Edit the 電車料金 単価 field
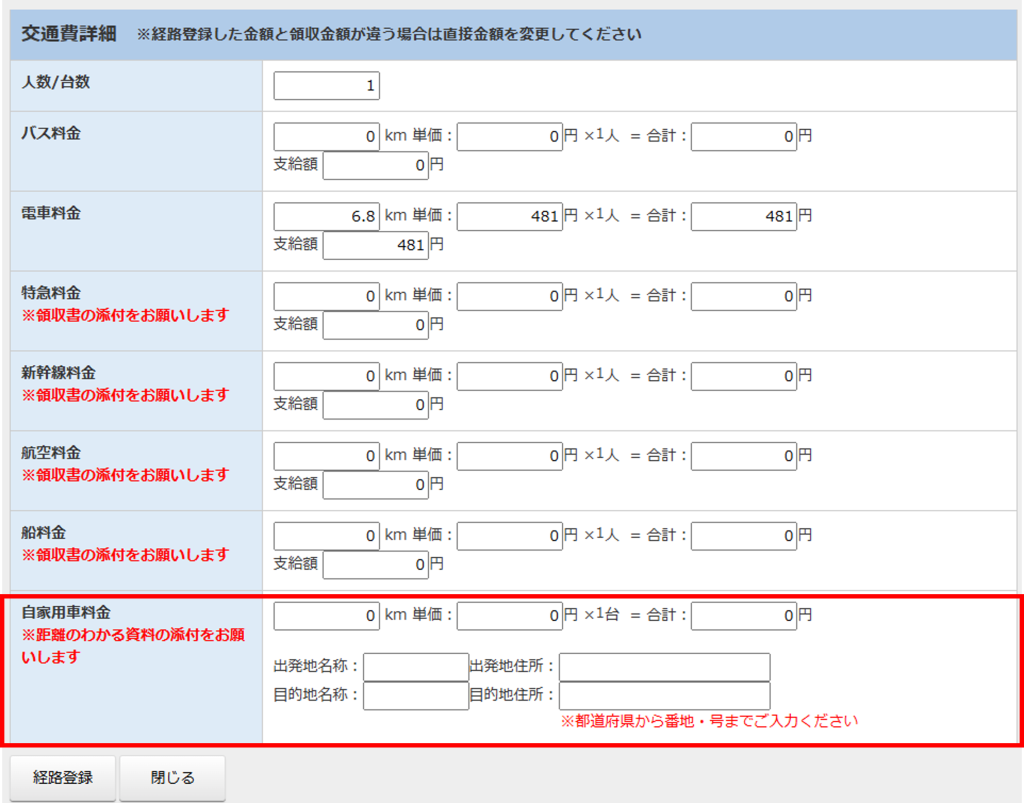The height and width of the screenshot is (803, 1024). click(x=509, y=216)
